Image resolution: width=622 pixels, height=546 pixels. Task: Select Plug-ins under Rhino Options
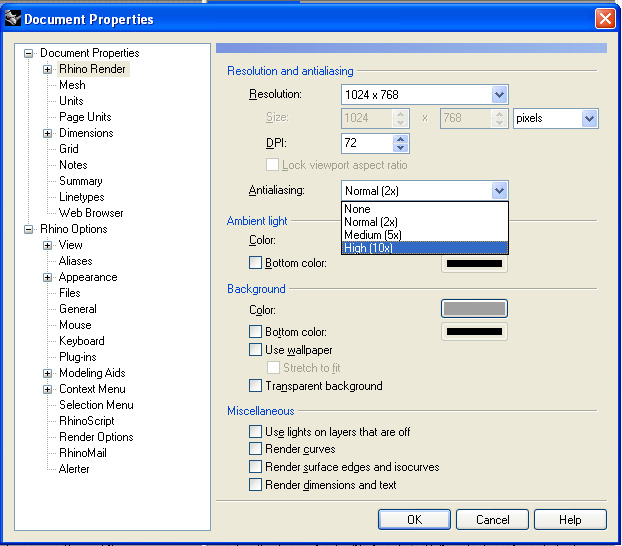click(x=78, y=357)
